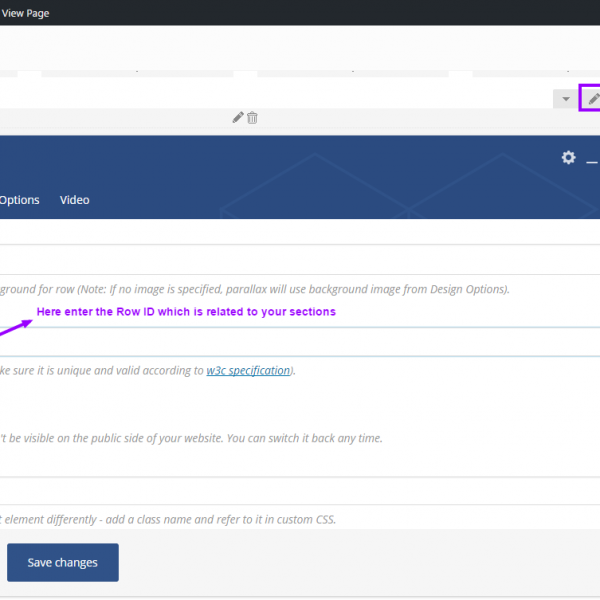Delete the column with the trash icon

click(x=252, y=117)
